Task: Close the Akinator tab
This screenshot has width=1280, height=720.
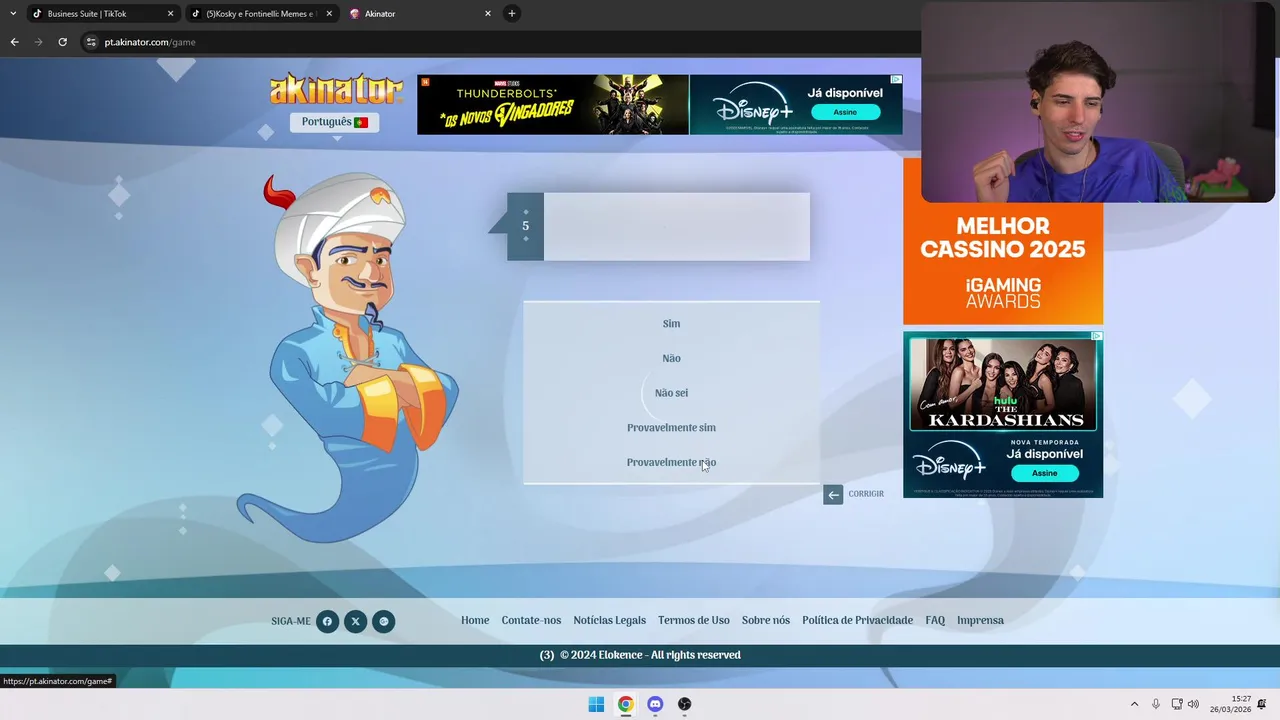Action: [x=488, y=14]
